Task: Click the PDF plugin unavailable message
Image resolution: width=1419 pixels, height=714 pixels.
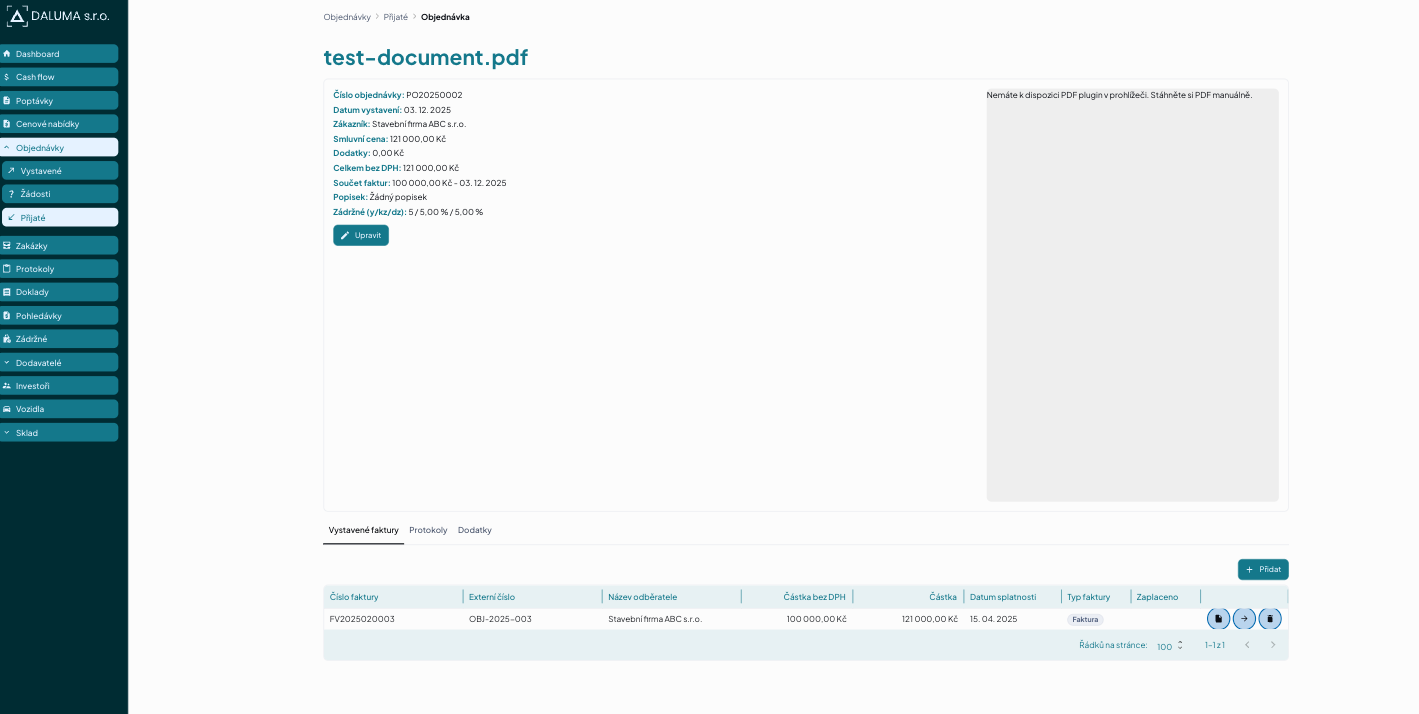Action: click(1119, 95)
